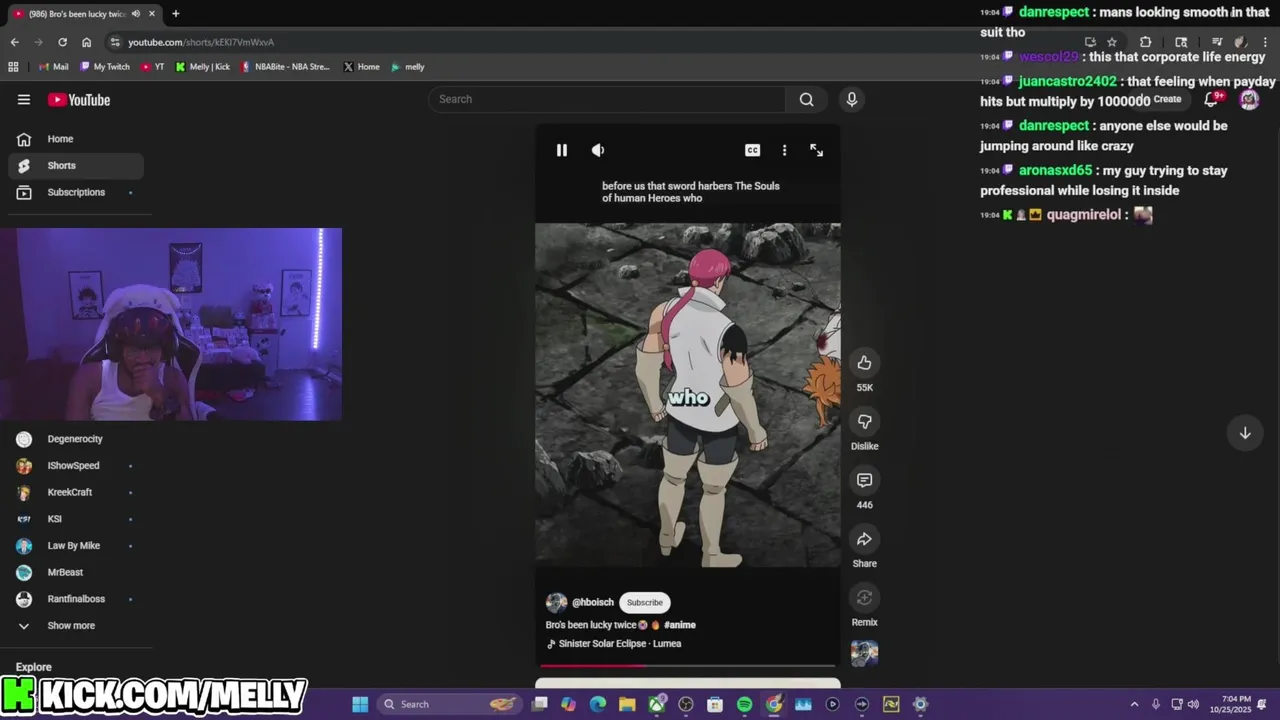
Task: Open Subscriptions in the sidebar
Action: pyautogui.click(x=76, y=192)
